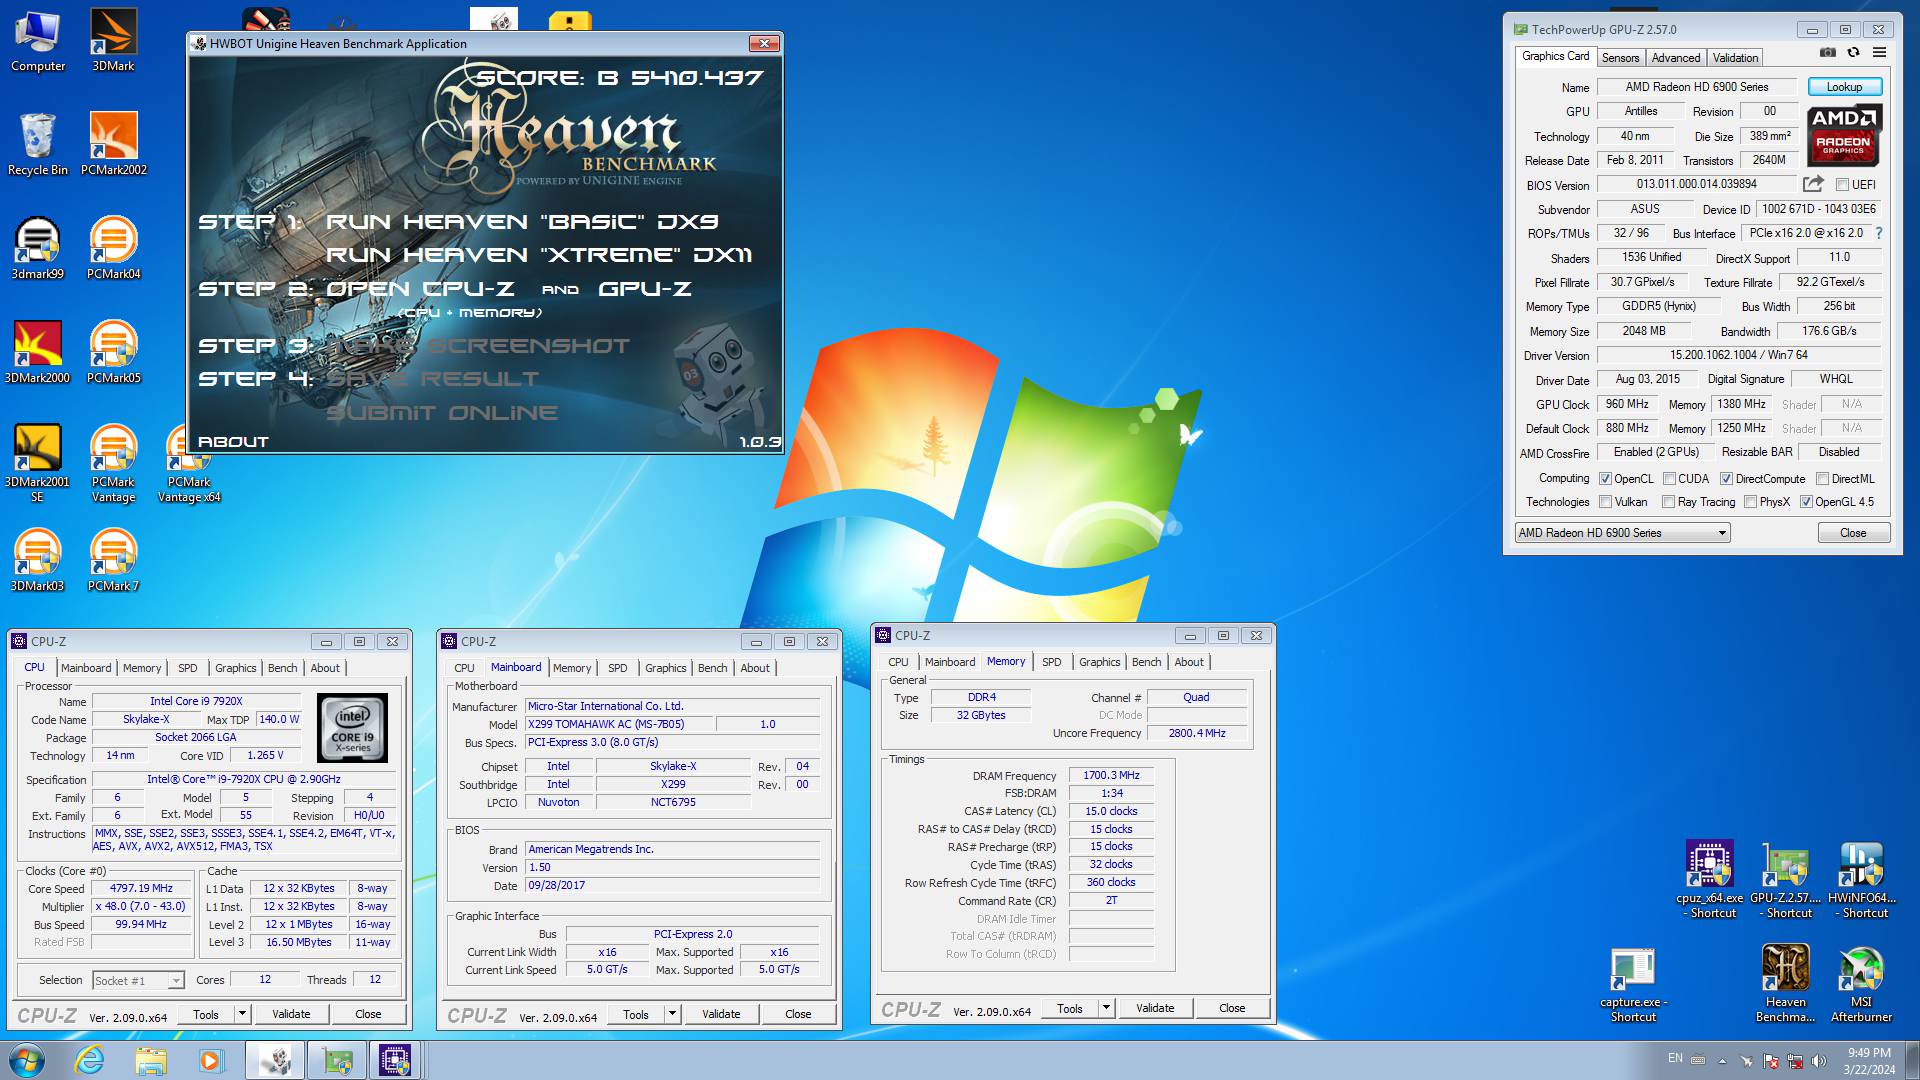Click ABOUT in the Heaven Benchmark app
The image size is (1920, 1080).
click(x=233, y=441)
